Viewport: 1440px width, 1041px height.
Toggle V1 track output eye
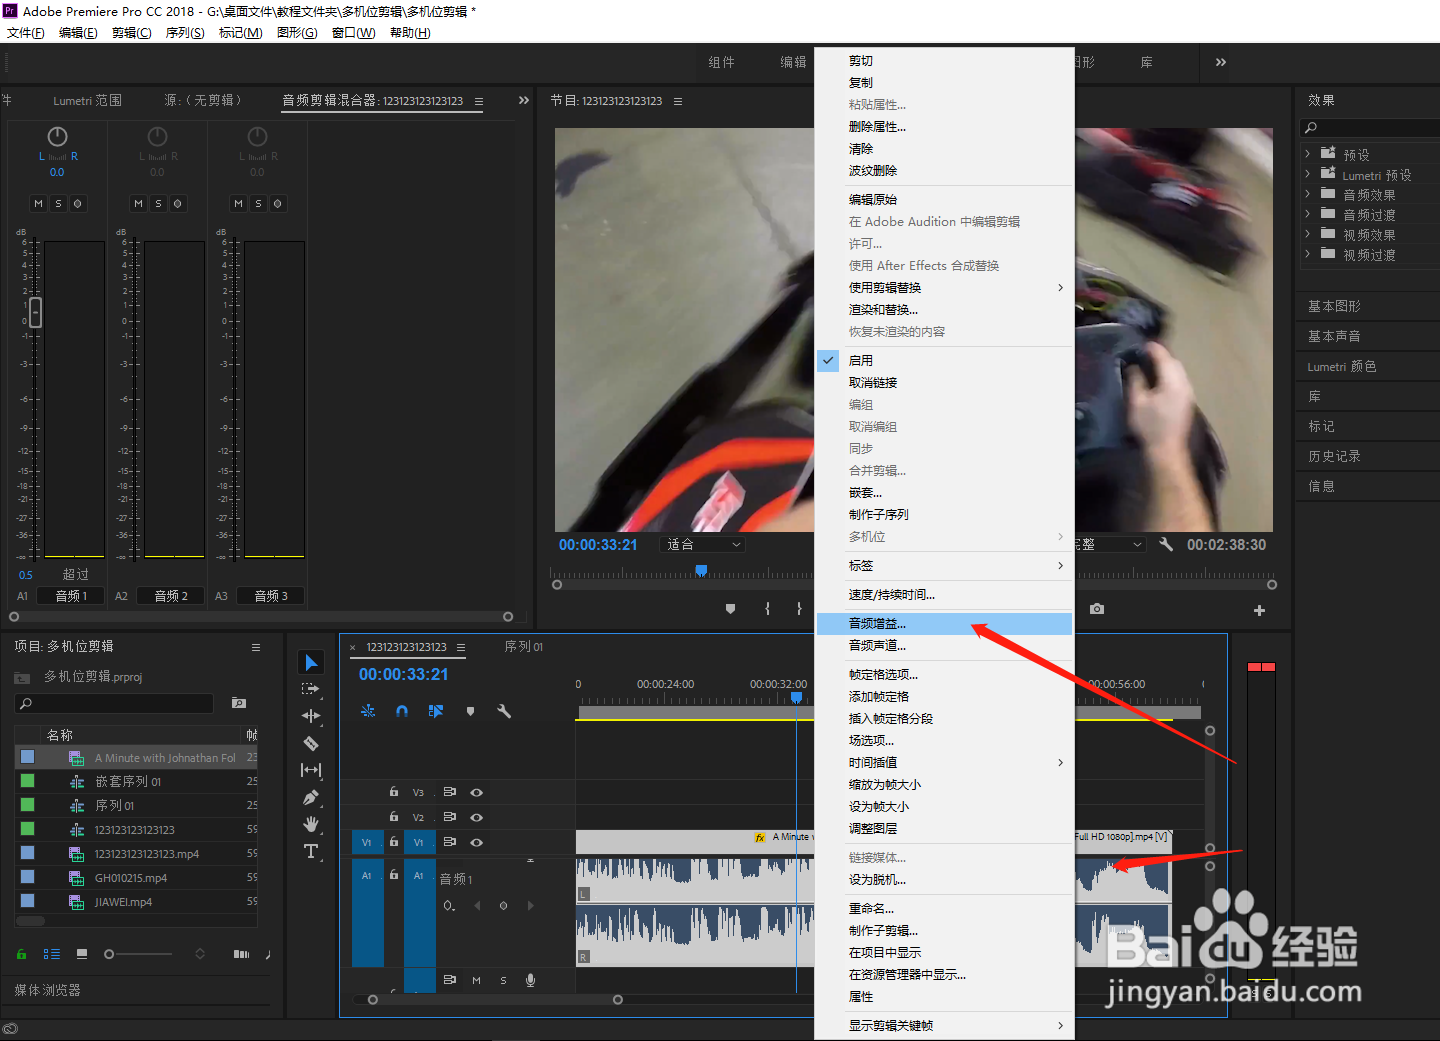pos(477,842)
